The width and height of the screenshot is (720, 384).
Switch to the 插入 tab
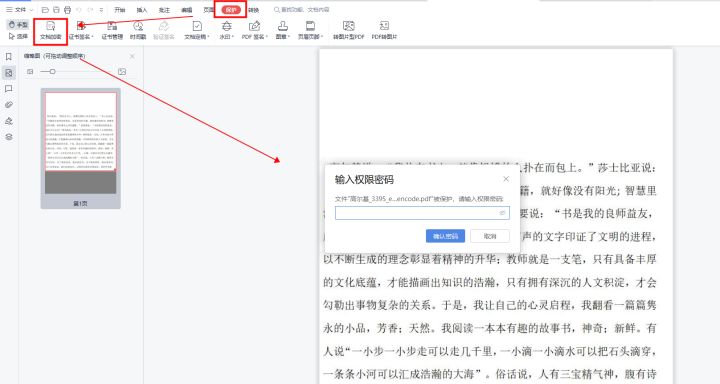[x=142, y=10]
